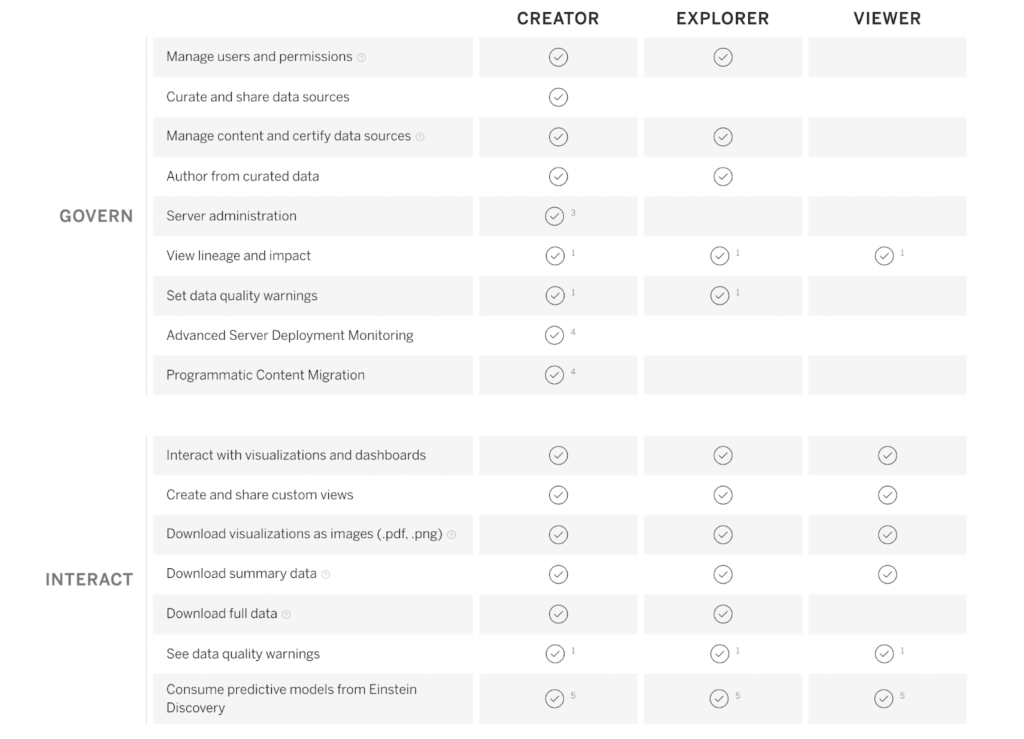Click Viewer checkmark for View lineage and impact
The width and height of the screenshot is (1024, 739).
[x=884, y=256]
